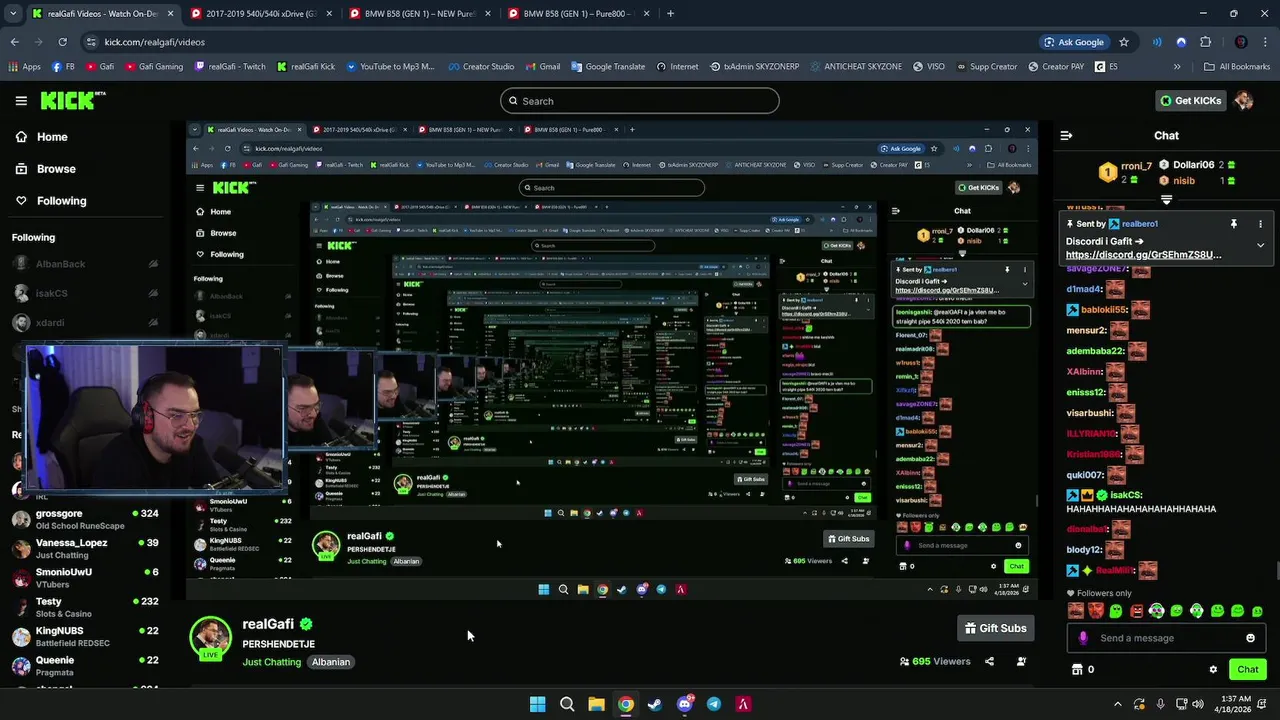Bookmark this page star icon
1280x720 pixels.
click(x=1124, y=42)
